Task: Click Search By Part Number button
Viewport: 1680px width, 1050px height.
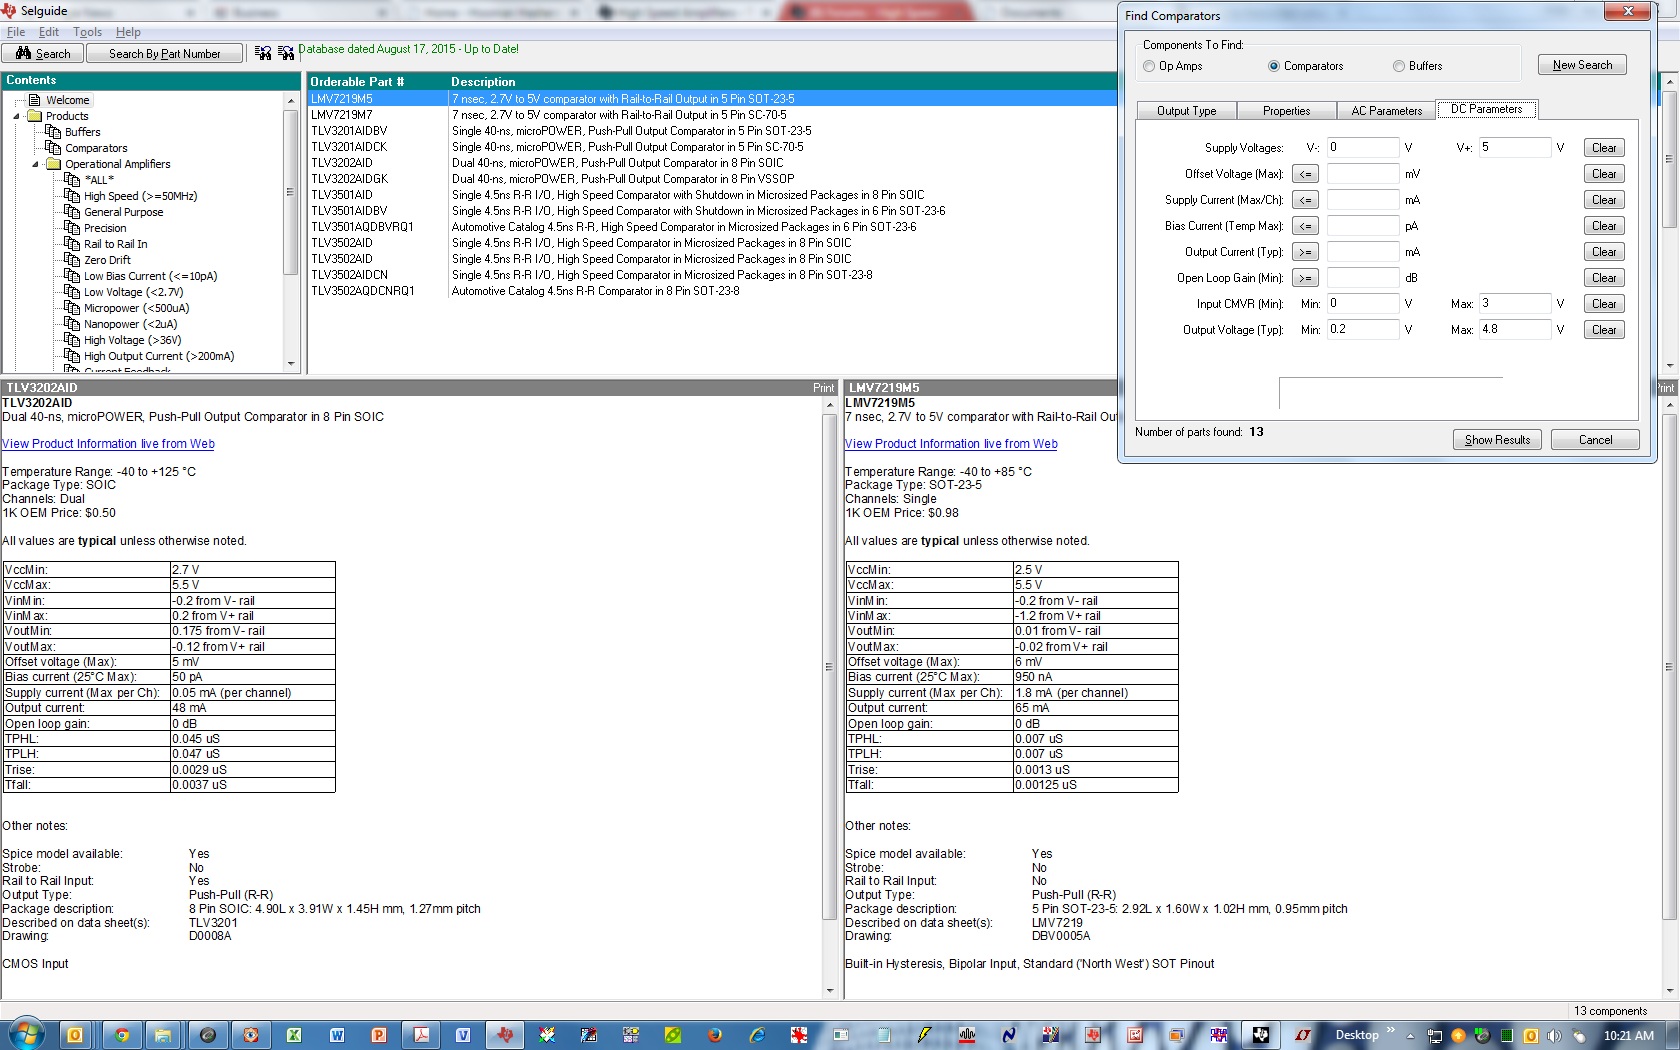Action: [x=165, y=53]
